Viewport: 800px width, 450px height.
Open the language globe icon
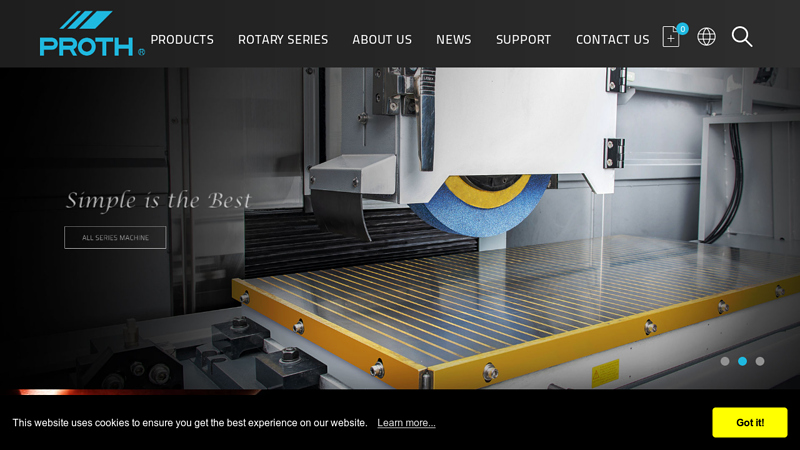707,37
